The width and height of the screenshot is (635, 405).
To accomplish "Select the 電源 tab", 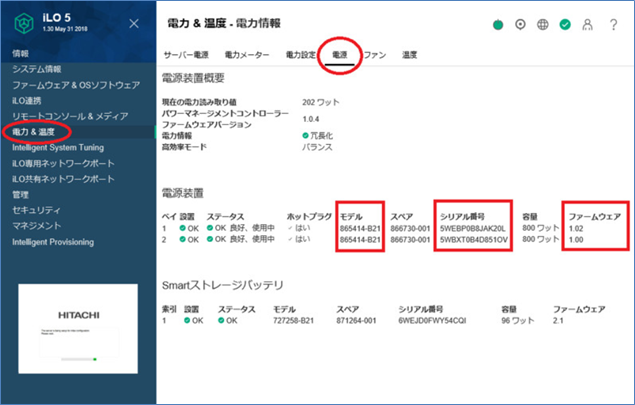I will click(340, 55).
